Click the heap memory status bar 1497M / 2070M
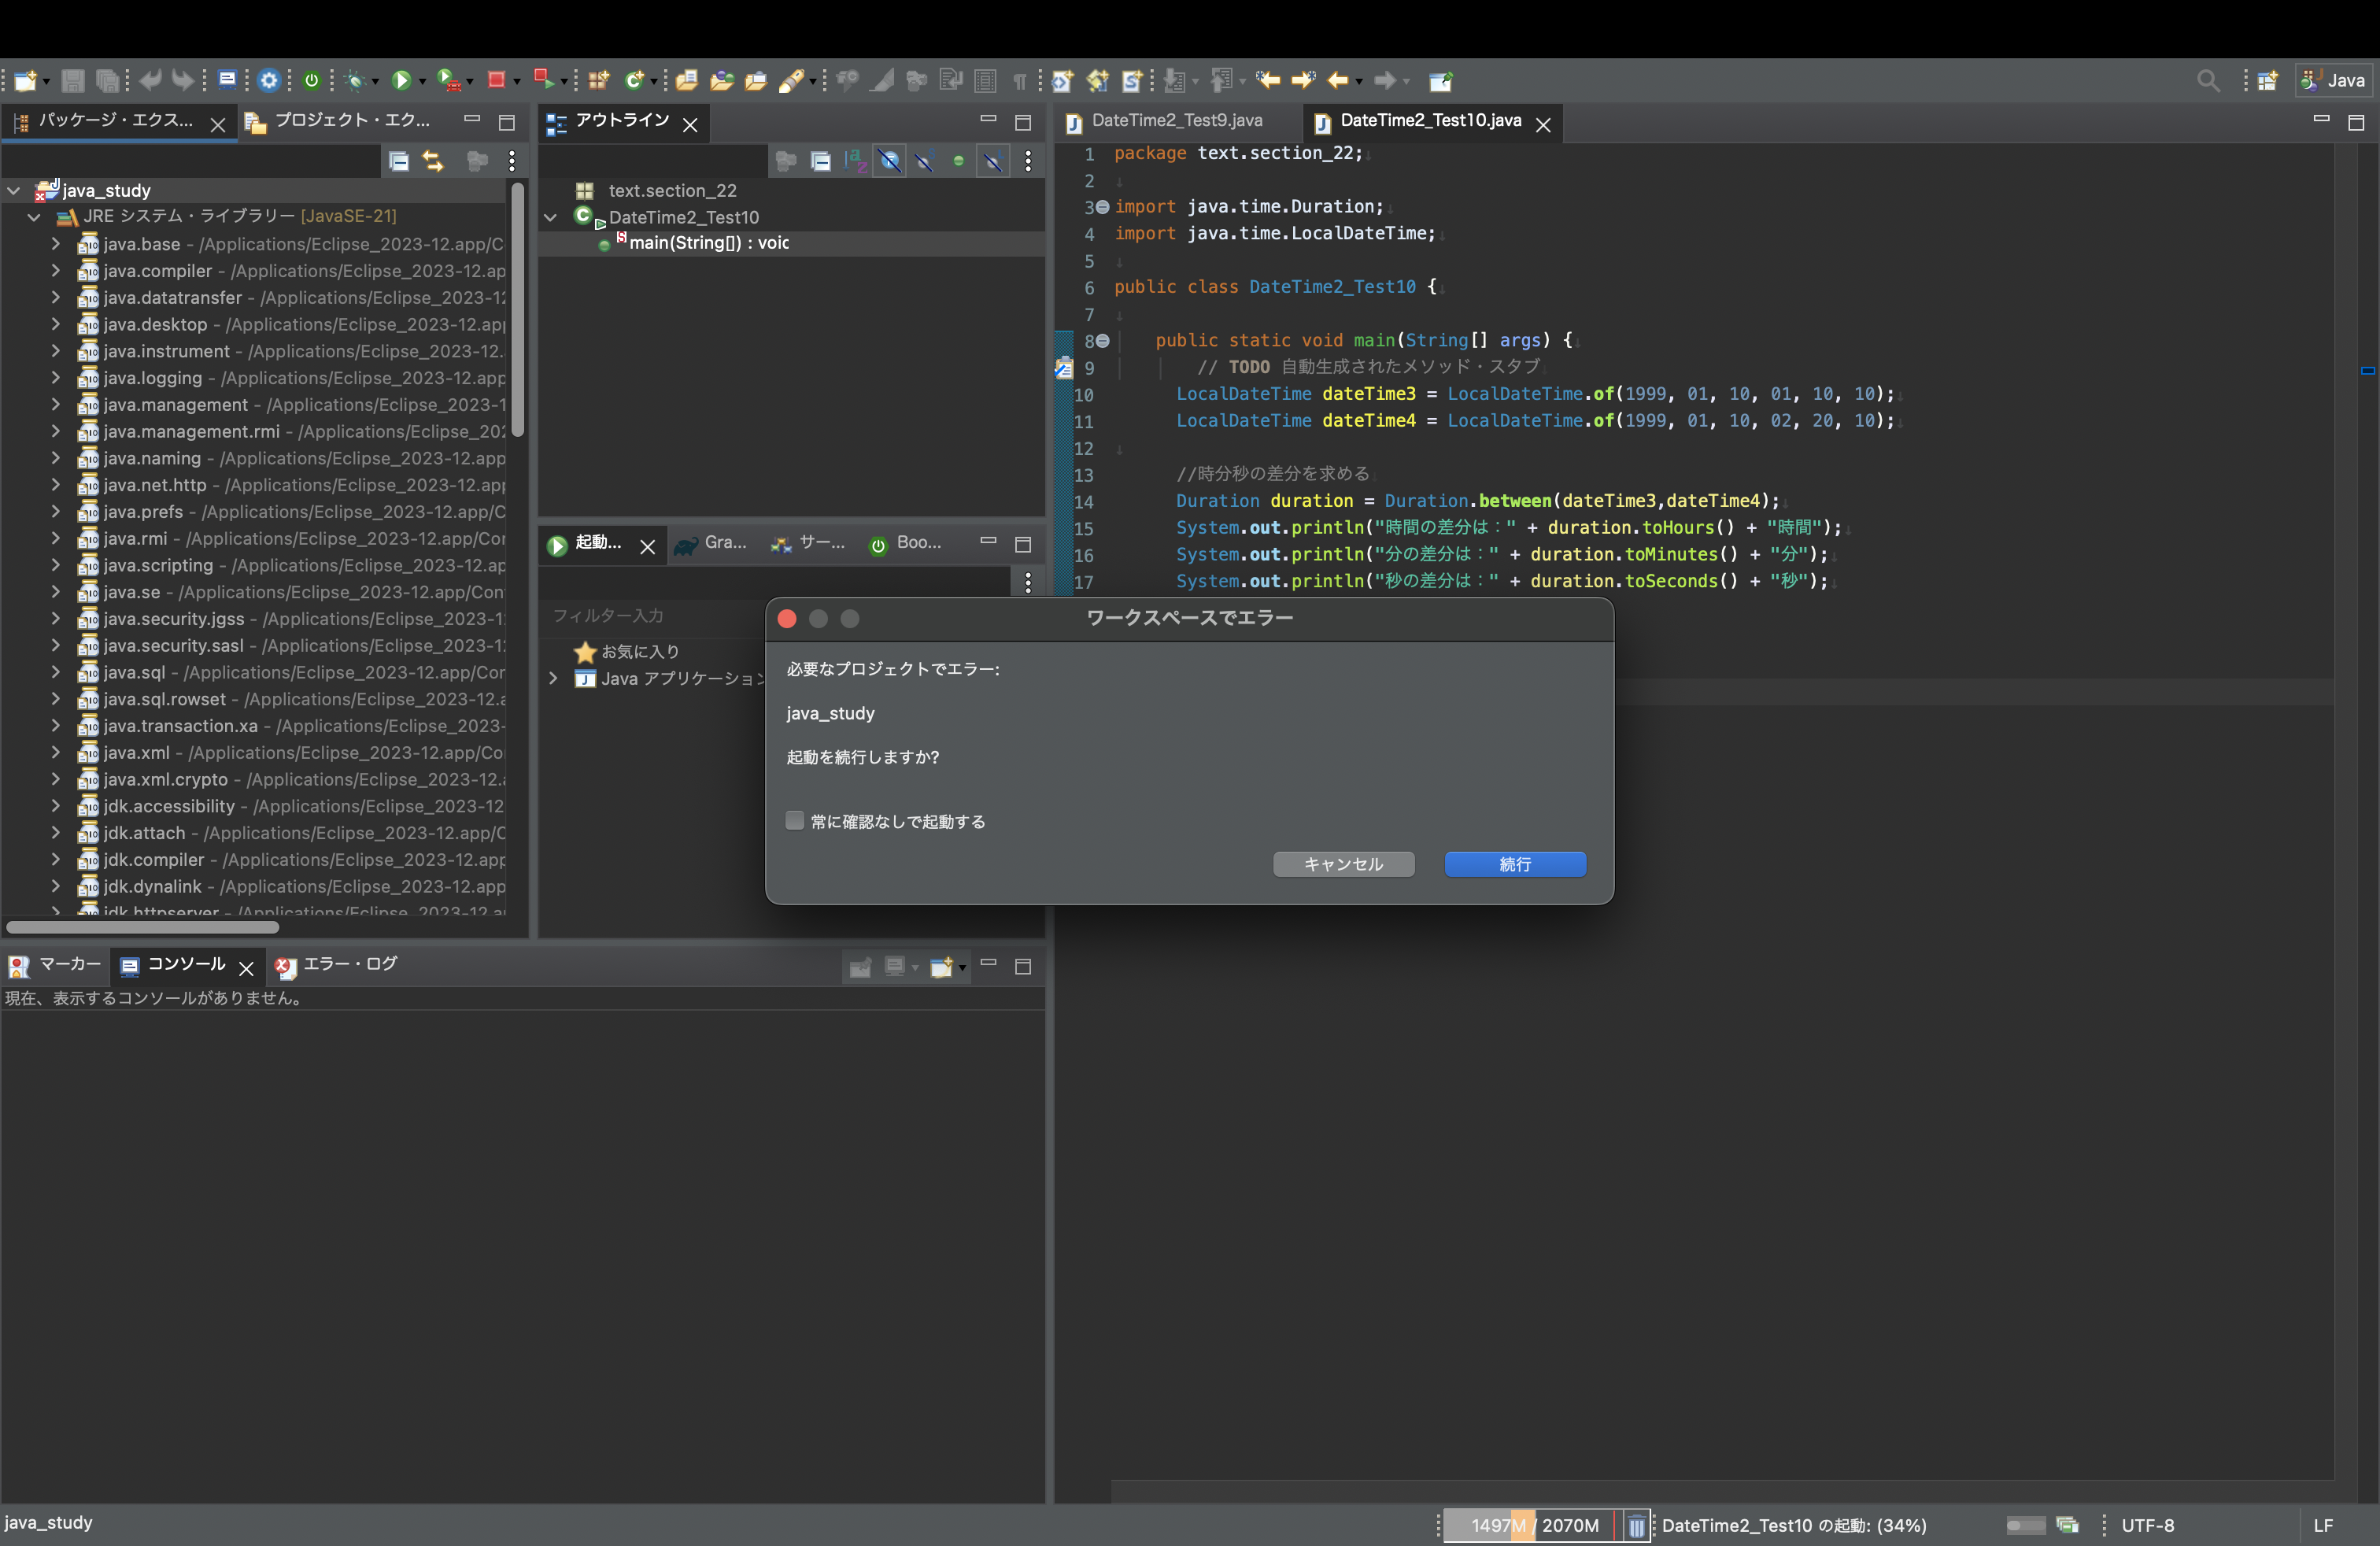 pyautogui.click(x=1534, y=1526)
